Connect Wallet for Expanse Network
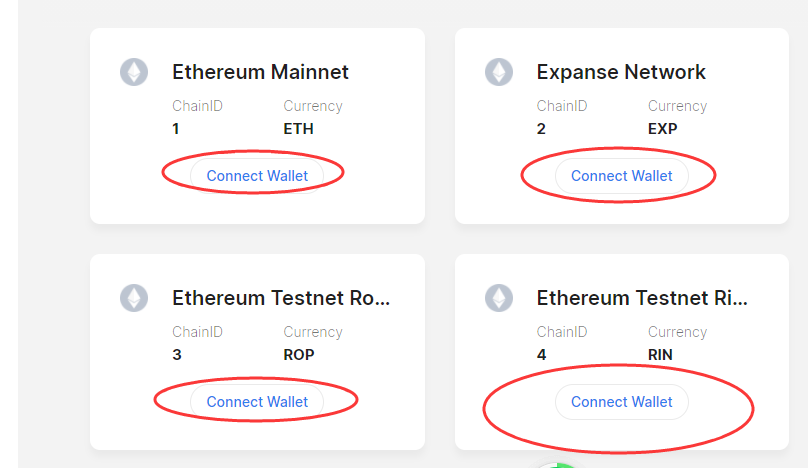 pyautogui.click(x=621, y=176)
